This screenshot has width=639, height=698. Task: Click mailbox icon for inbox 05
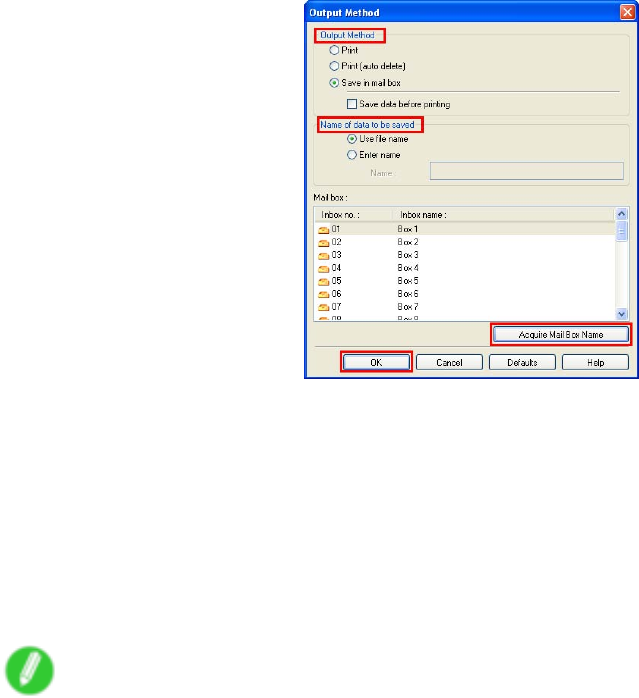pos(324,281)
